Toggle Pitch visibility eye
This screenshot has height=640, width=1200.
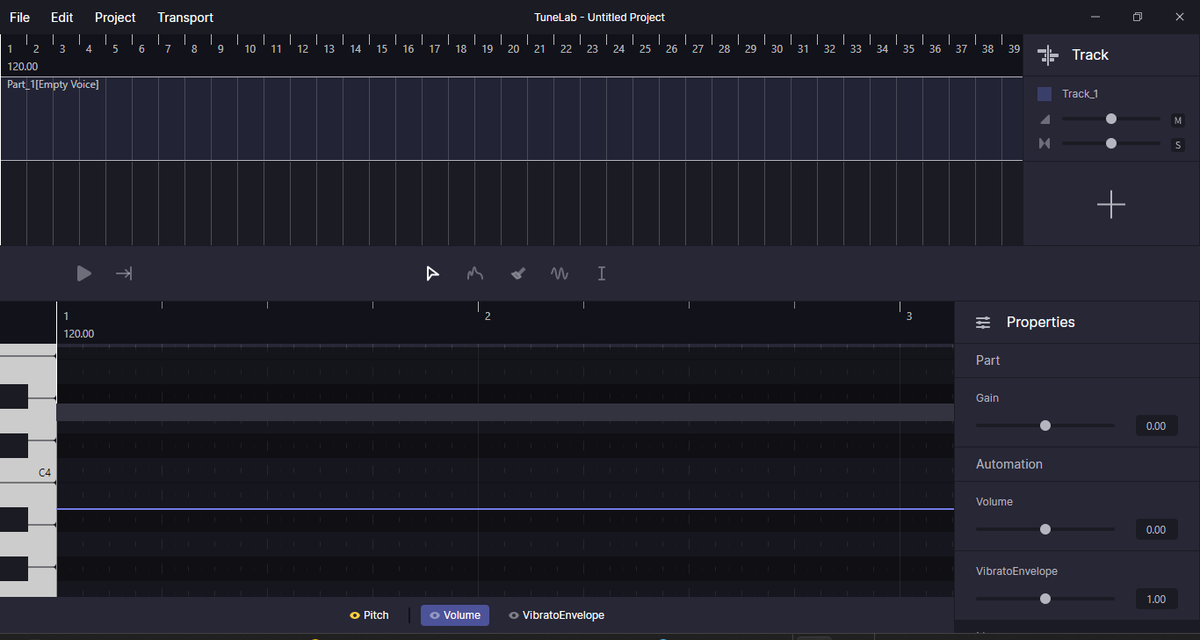354,615
